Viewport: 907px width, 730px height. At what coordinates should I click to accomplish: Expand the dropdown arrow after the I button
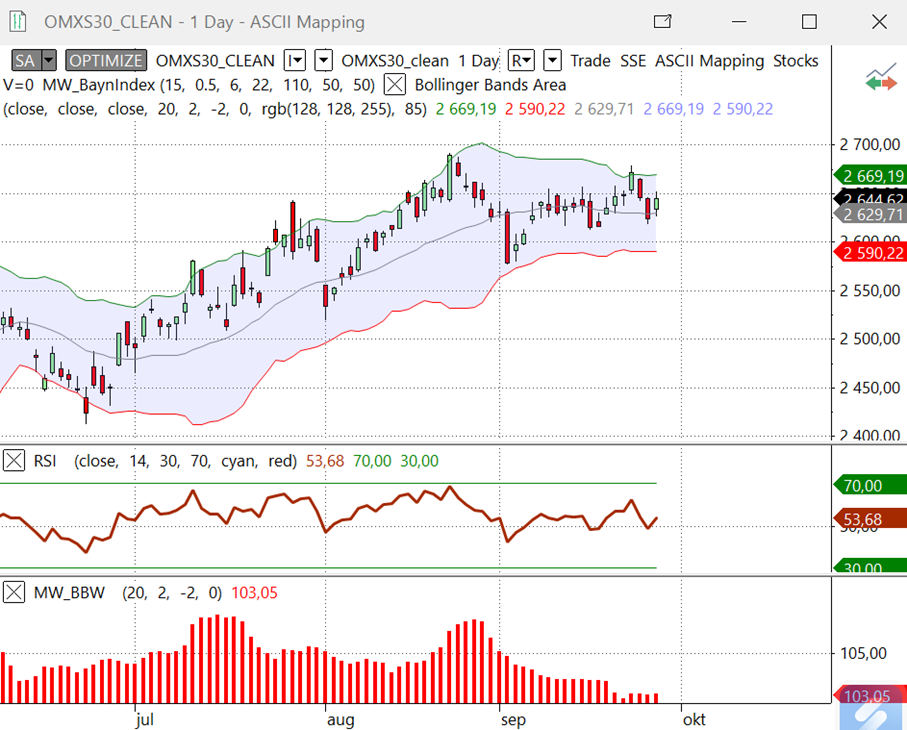pyautogui.click(x=324, y=61)
